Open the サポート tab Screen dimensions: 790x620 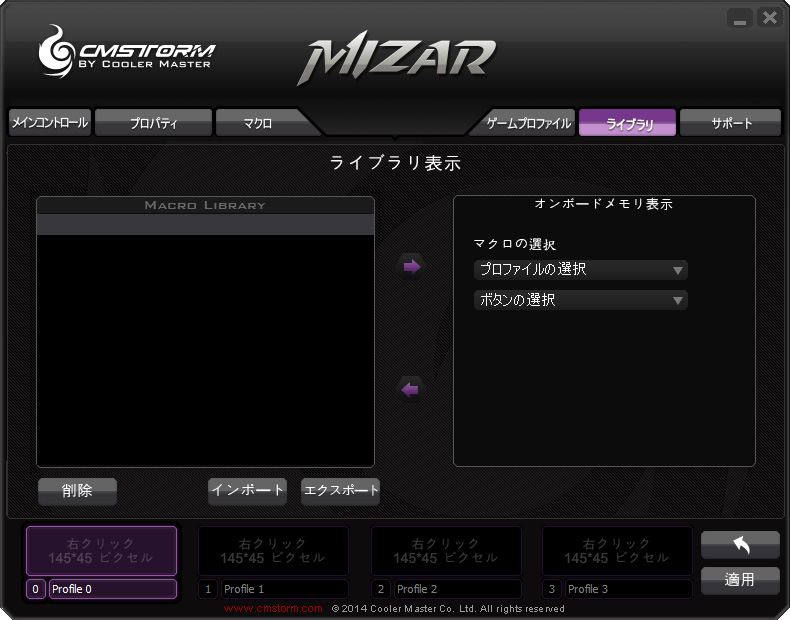click(x=731, y=122)
